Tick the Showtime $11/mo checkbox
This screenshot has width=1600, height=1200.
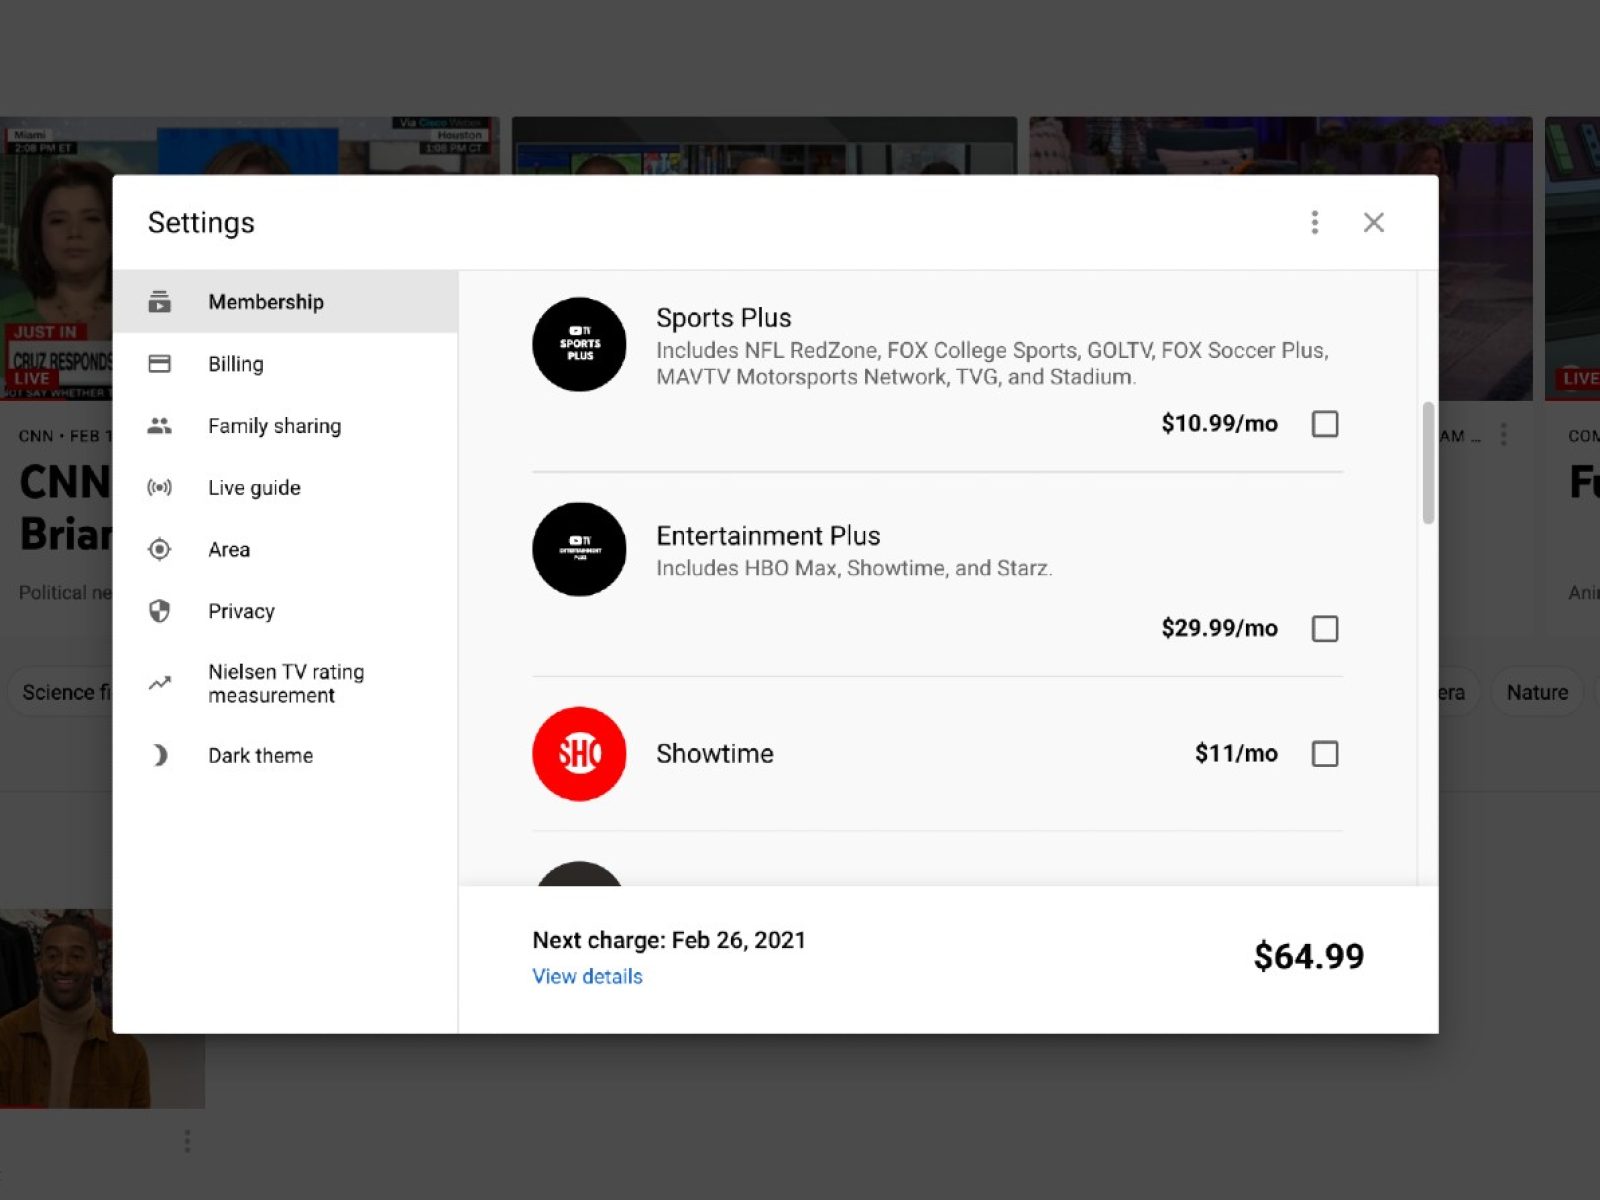tap(1325, 754)
